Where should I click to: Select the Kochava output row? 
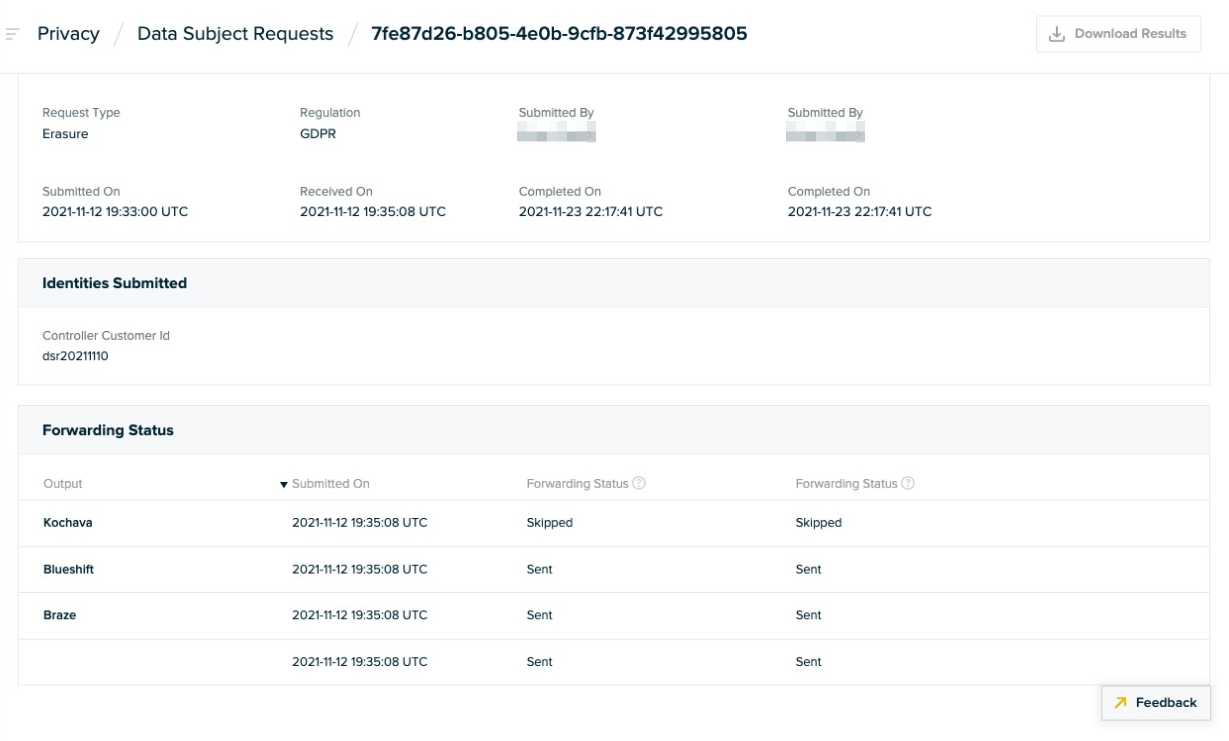pos(614,523)
